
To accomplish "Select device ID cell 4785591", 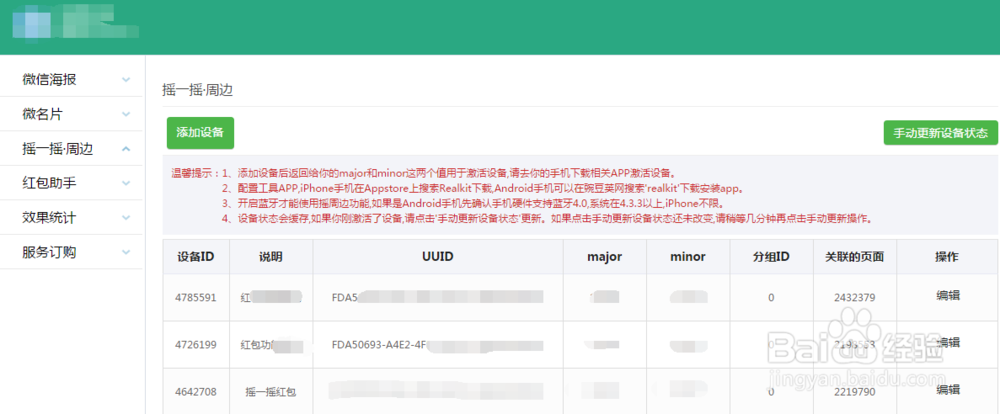I will [x=196, y=297].
